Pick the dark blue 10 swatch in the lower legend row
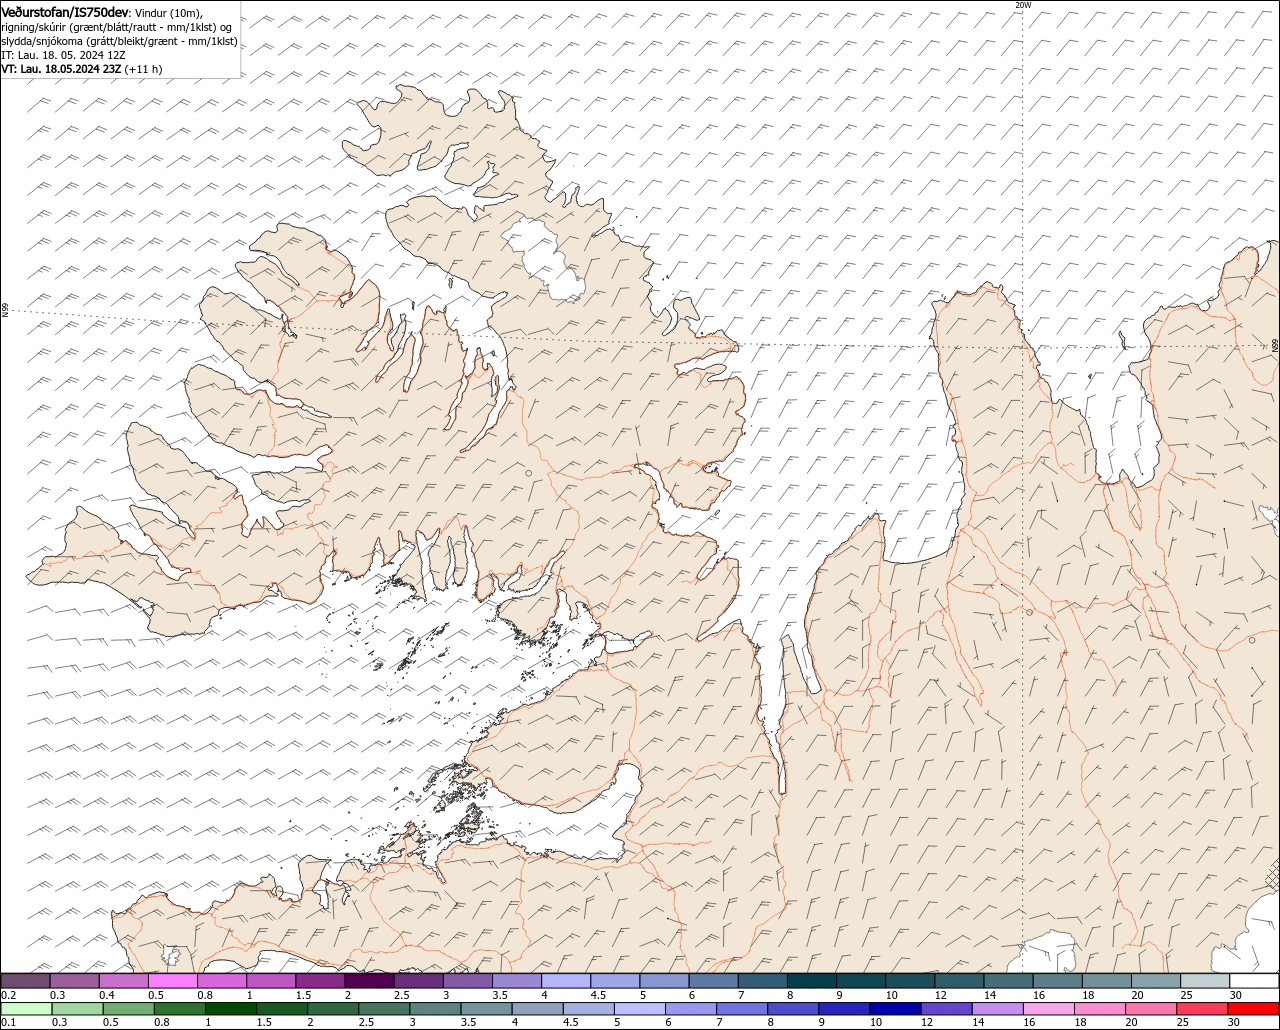Image resolution: width=1280 pixels, height=1030 pixels. (x=896, y=1009)
